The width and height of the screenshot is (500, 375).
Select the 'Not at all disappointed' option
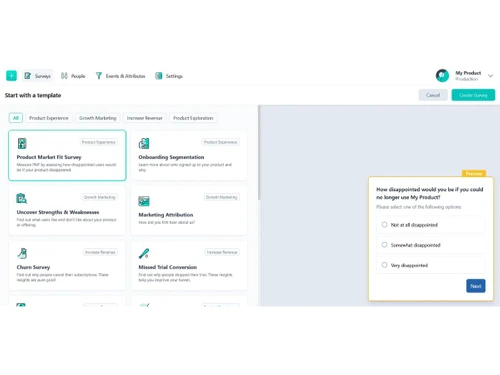coord(431,225)
